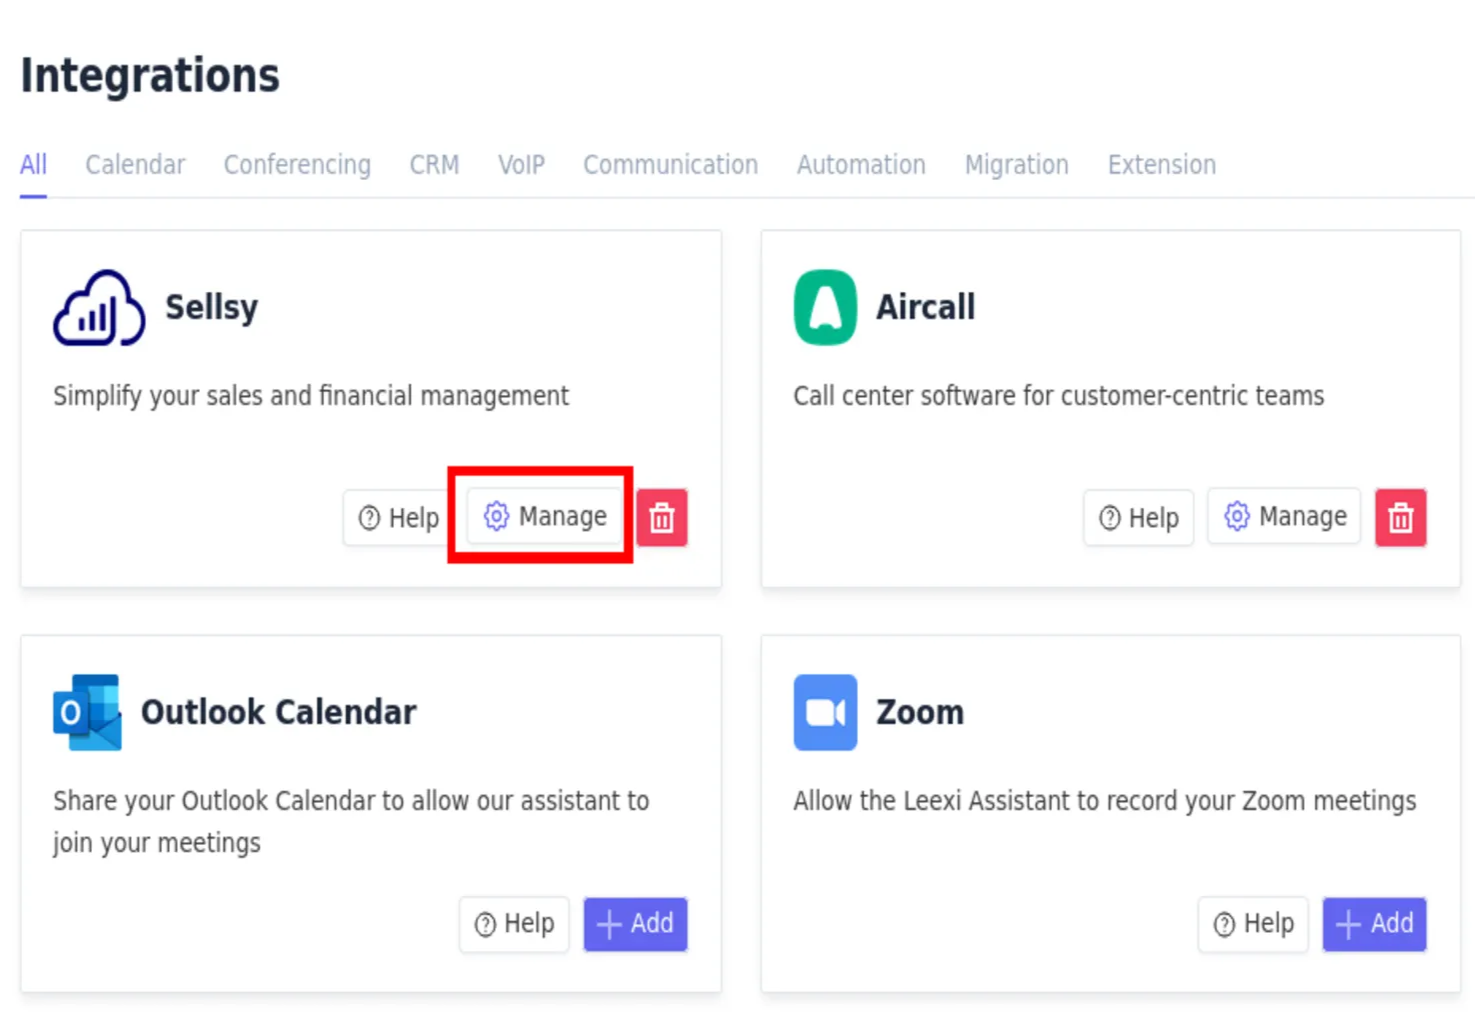Open the Extension tab
Image resolution: width=1475 pixels, height=1024 pixels.
tap(1161, 165)
